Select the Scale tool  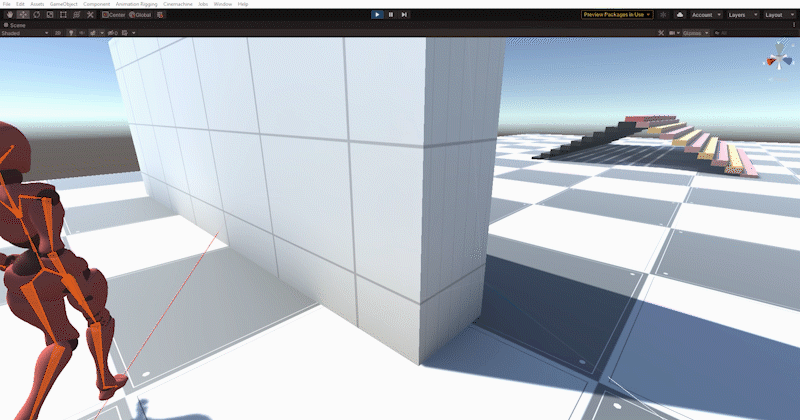49,15
